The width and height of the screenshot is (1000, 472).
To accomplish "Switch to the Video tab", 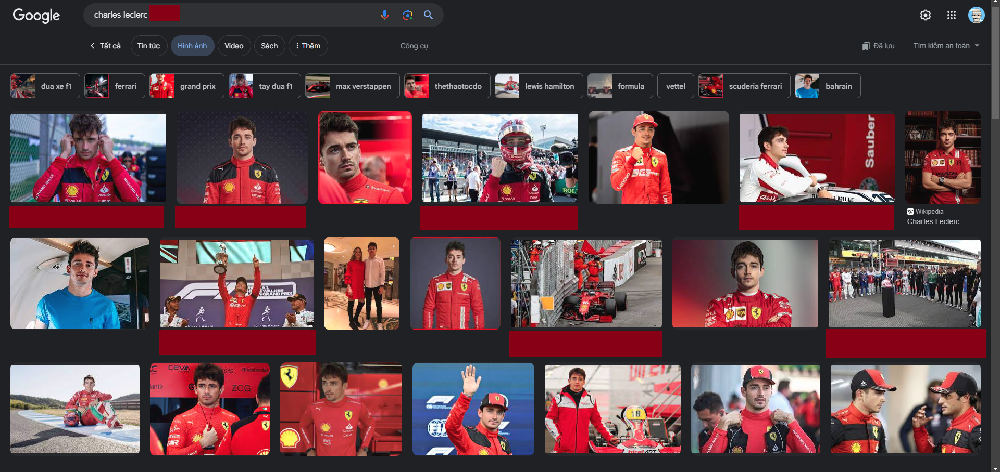I will pos(234,46).
